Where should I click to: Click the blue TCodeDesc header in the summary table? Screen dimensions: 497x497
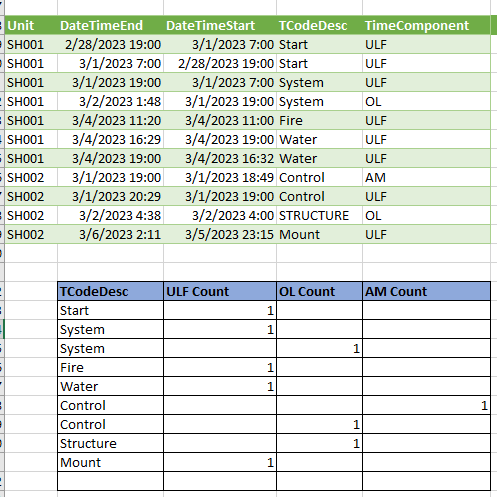(110, 291)
